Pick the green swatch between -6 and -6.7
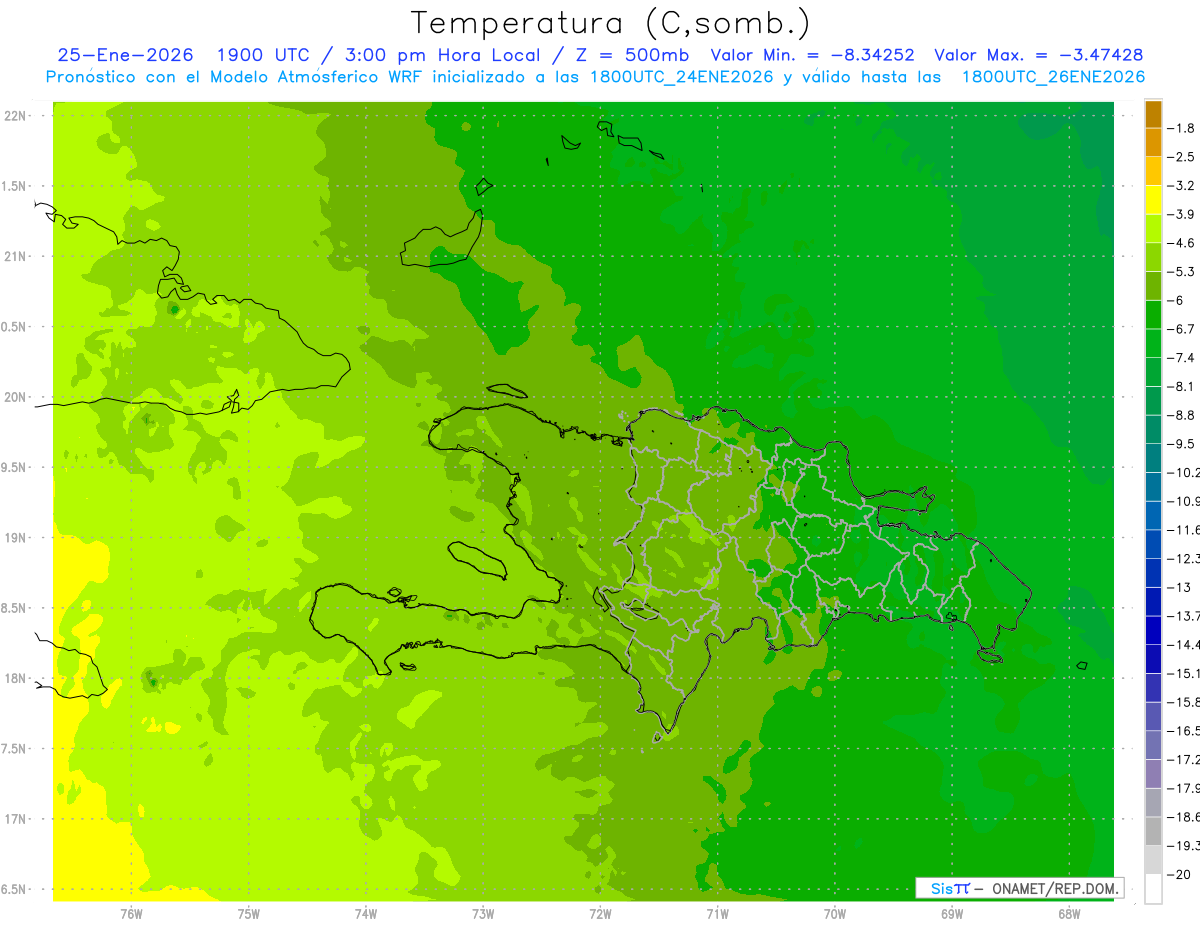The height and width of the screenshot is (927, 1200). click(x=1153, y=315)
